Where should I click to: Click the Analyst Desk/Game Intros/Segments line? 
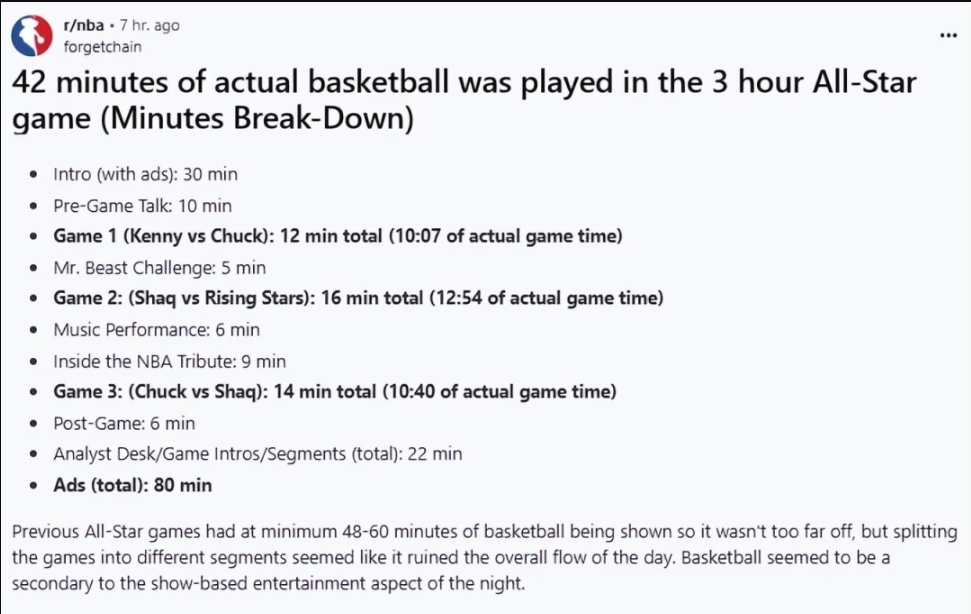click(x=257, y=454)
